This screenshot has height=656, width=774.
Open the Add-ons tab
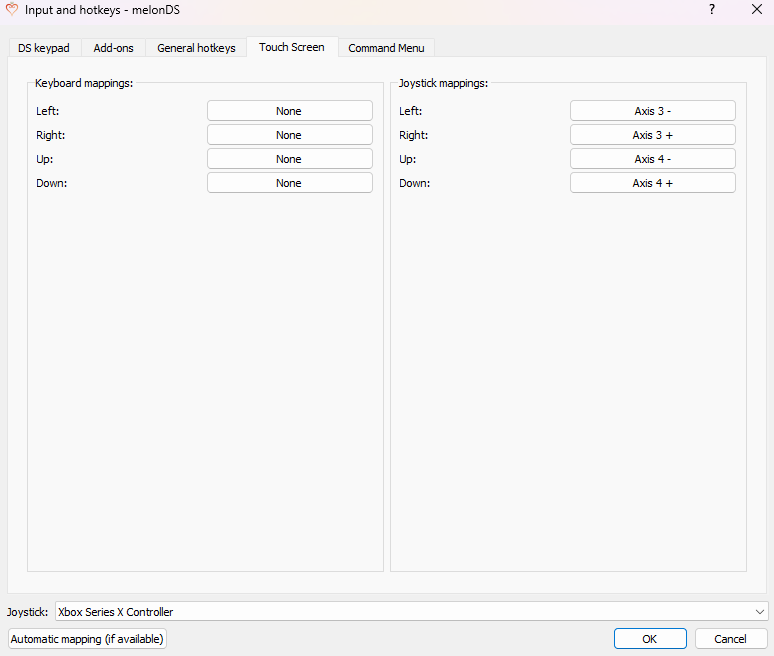pos(114,48)
